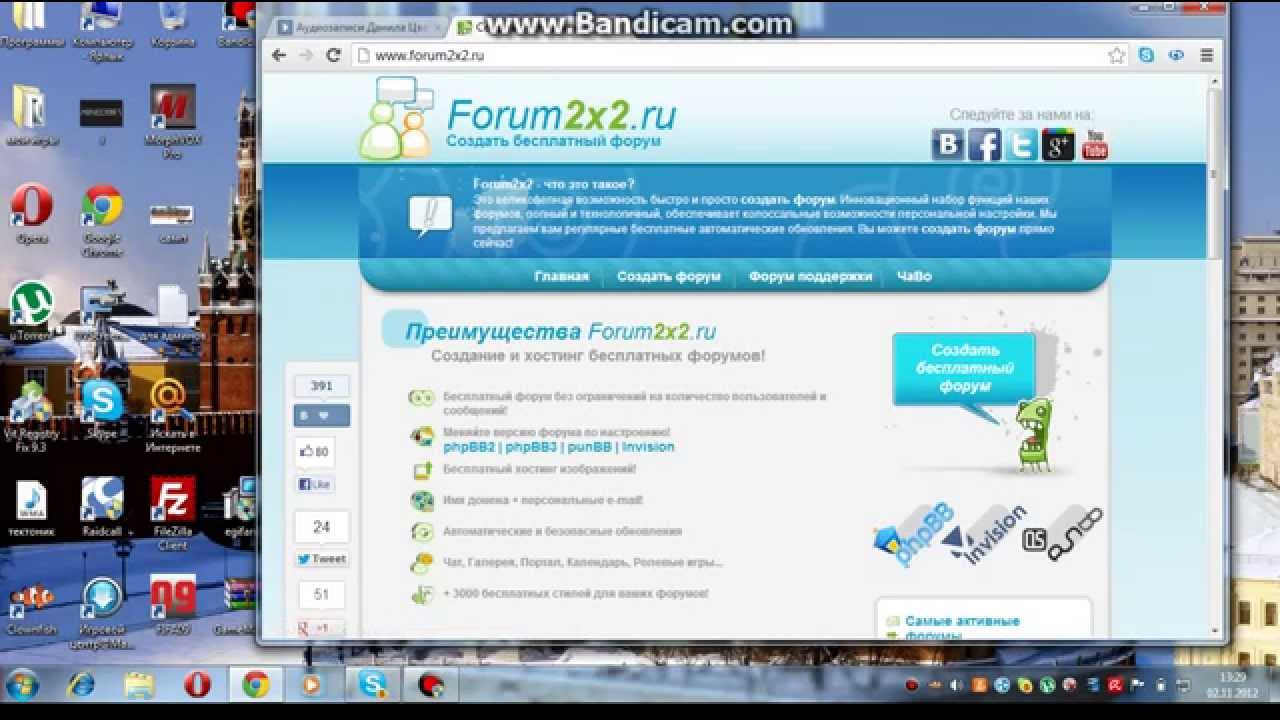Viewport: 1280px width, 720px height.
Task: Click the phpBB2 link
Action: click(469, 447)
